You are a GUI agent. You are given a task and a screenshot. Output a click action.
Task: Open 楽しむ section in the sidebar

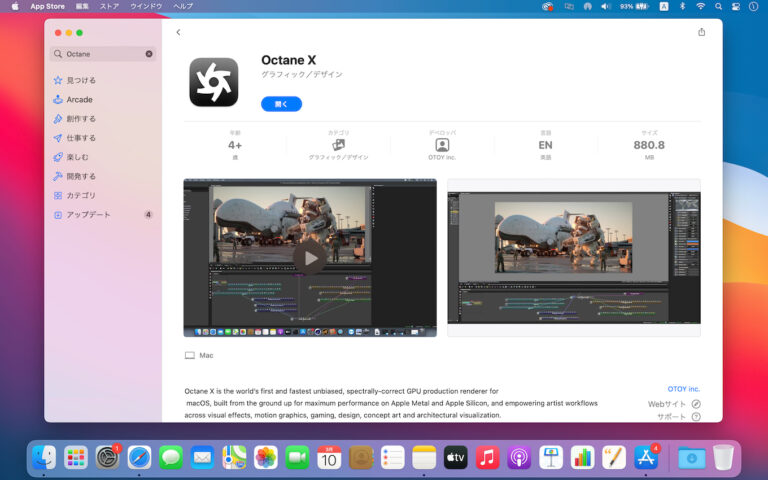[x=77, y=157]
